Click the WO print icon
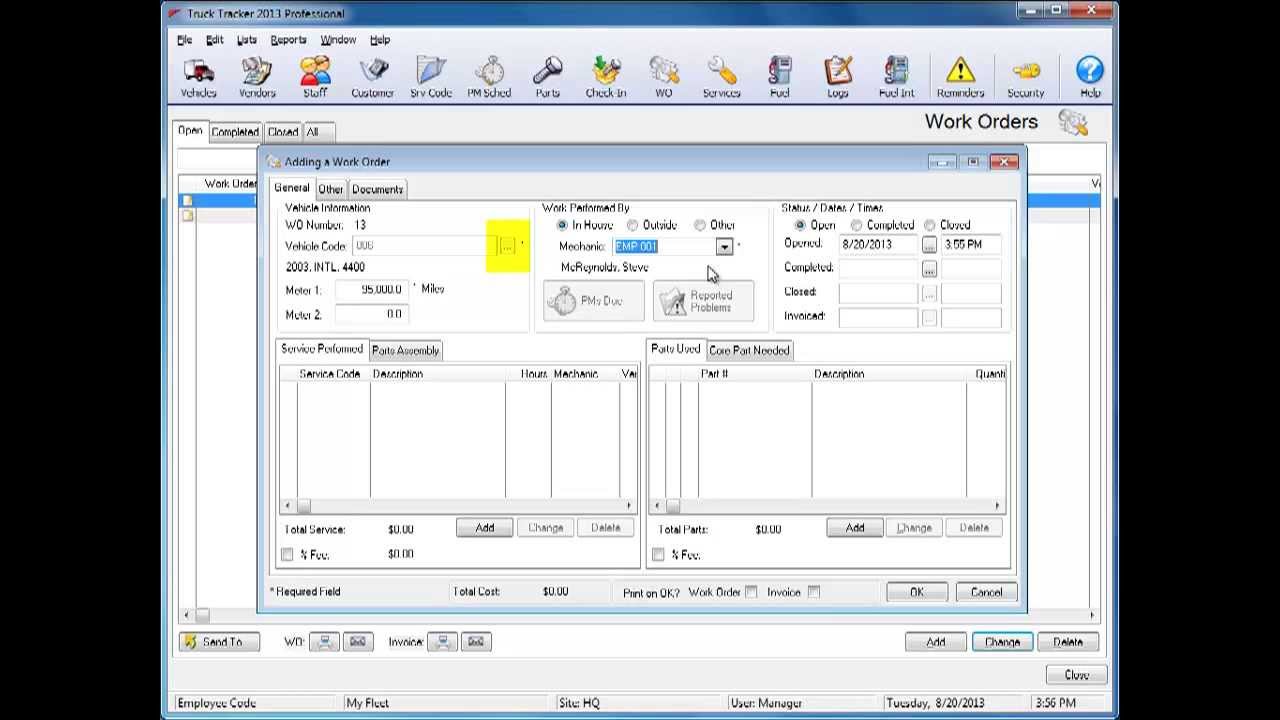 [x=325, y=642]
